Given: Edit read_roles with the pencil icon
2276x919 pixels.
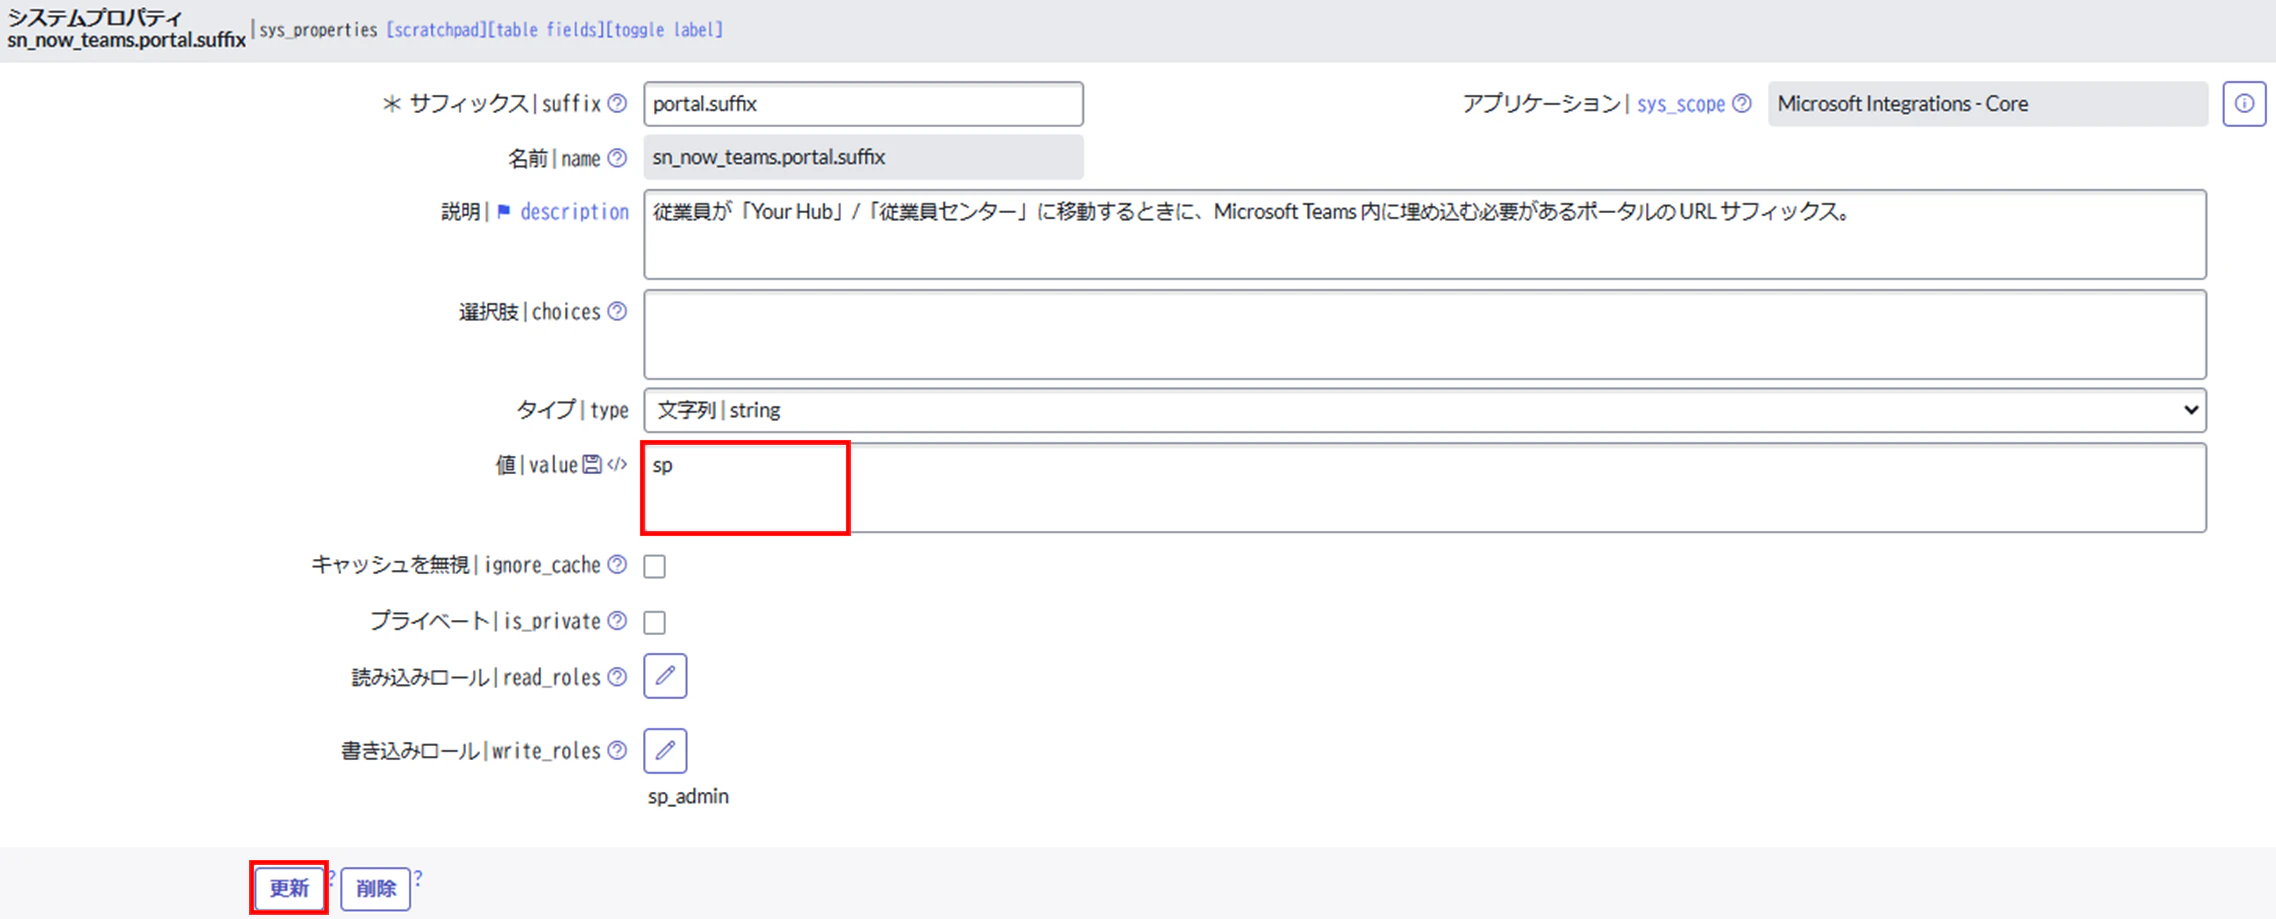Looking at the screenshot, I should point(665,676).
